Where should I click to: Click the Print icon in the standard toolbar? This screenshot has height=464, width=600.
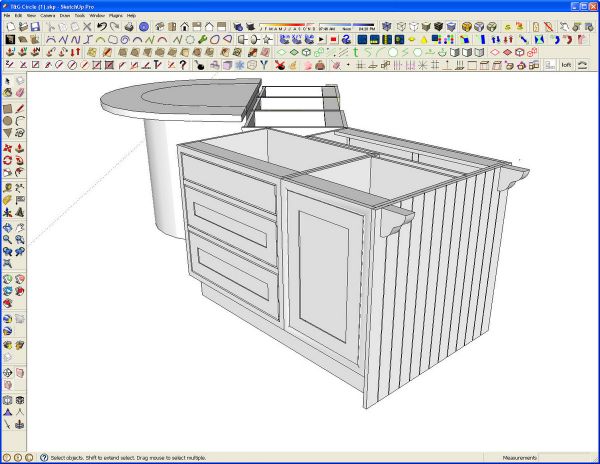(x=129, y=26)
